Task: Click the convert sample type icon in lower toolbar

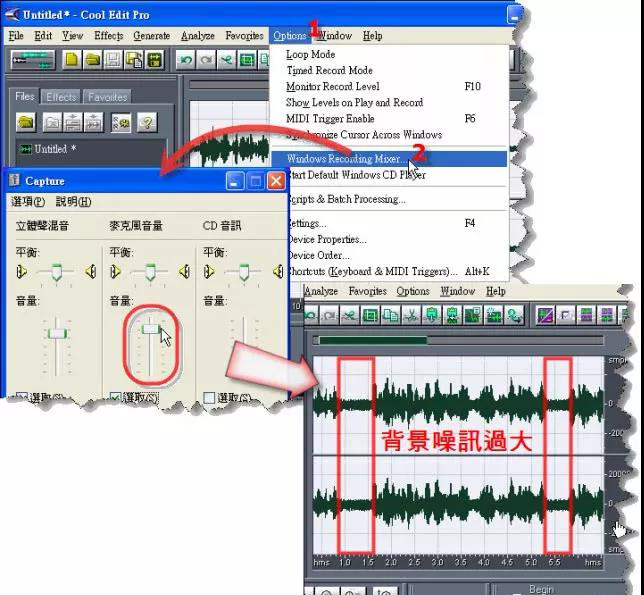Action: click(x=514, y=315)
